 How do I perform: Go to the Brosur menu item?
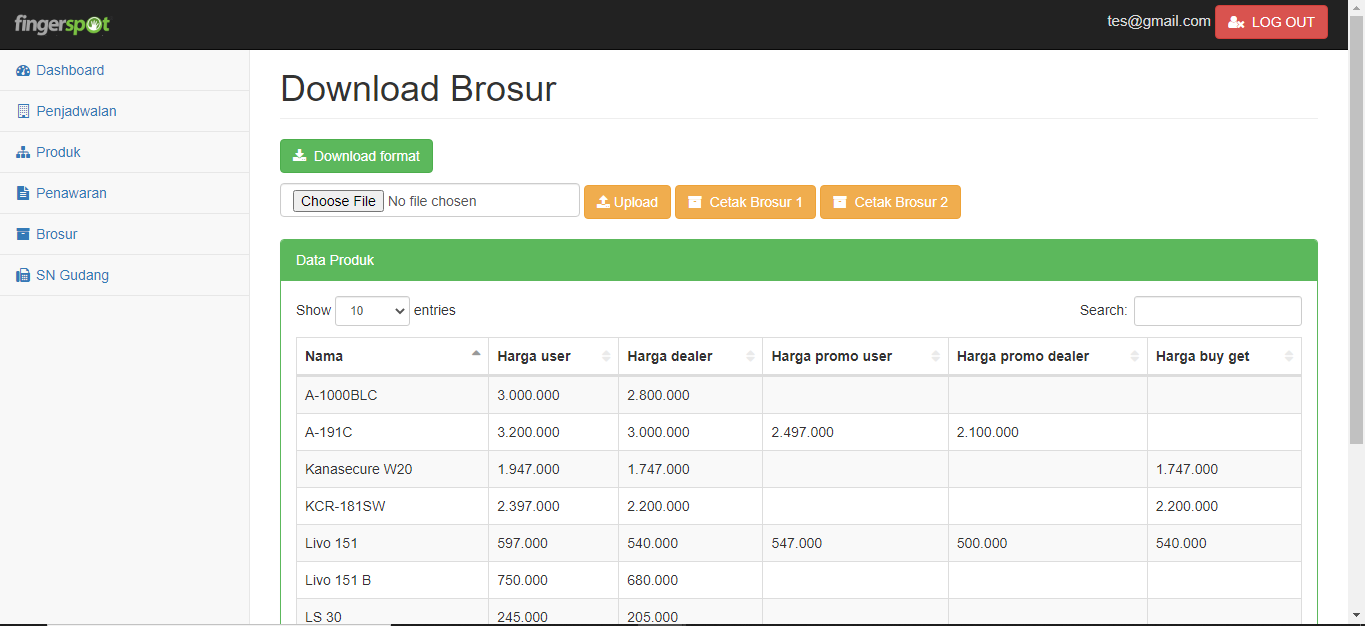(x=56, y=234)
